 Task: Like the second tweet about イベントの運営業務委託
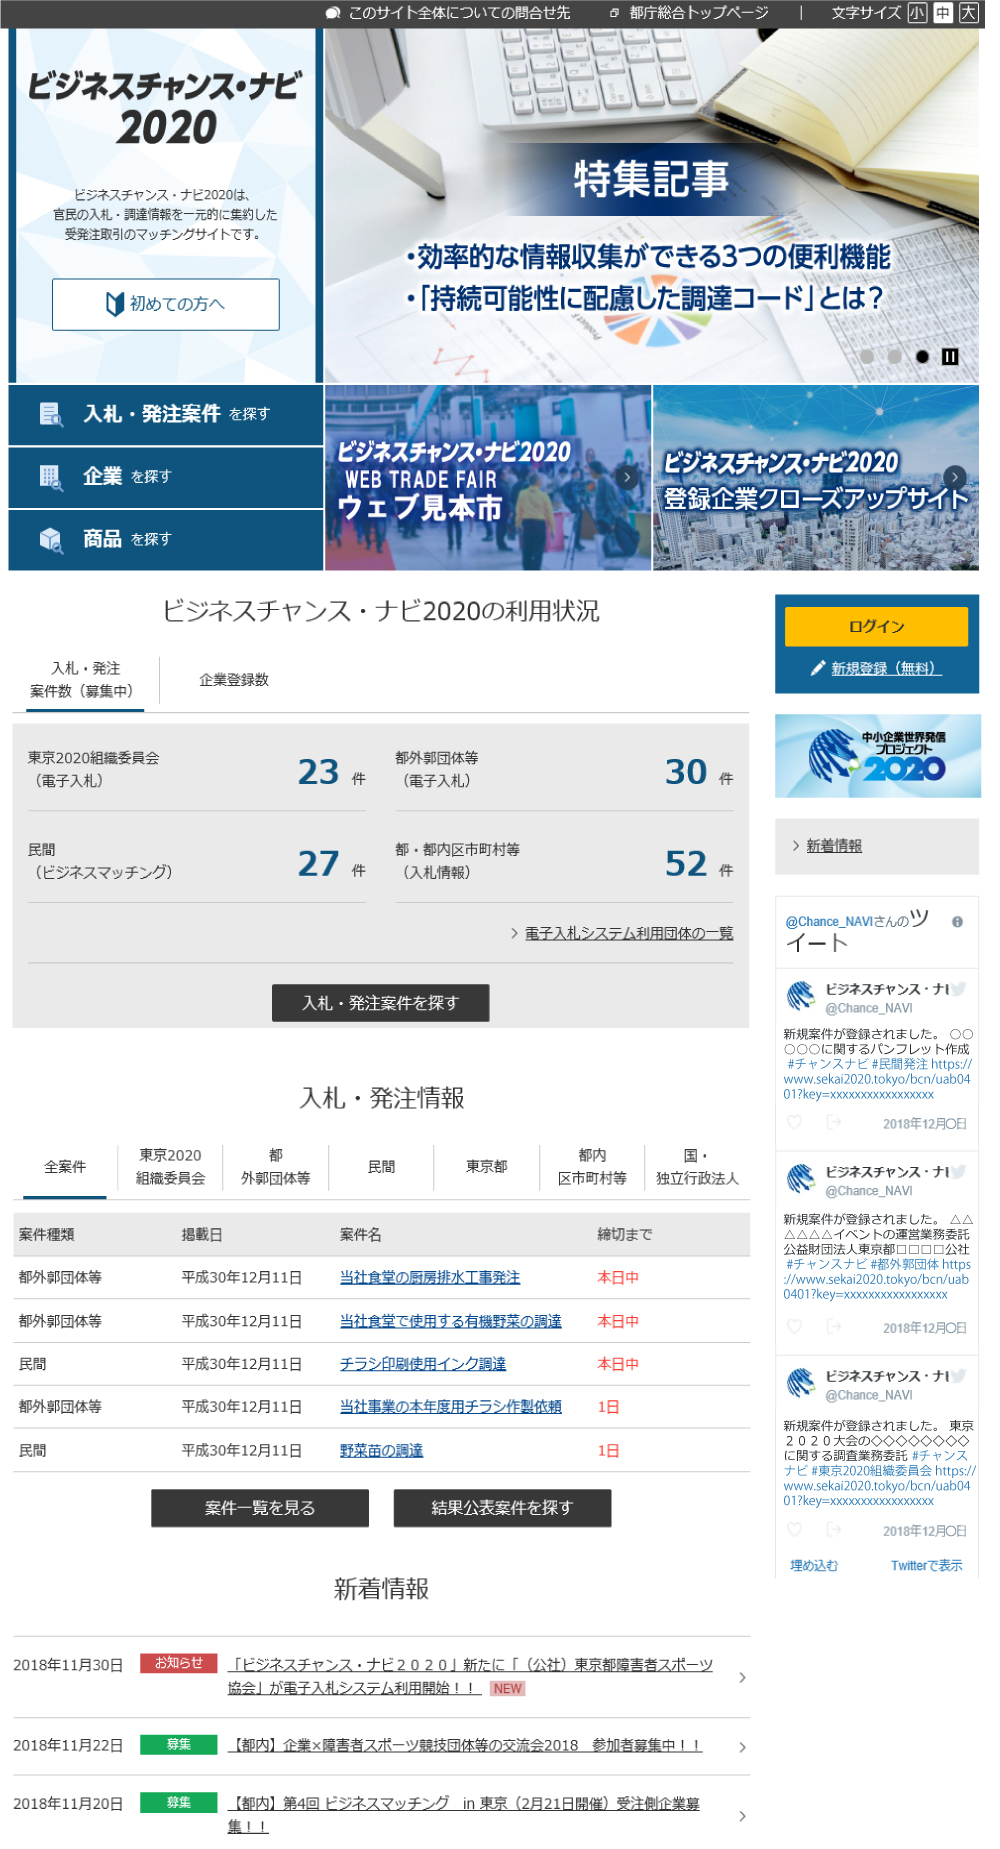coord(794,1326)
